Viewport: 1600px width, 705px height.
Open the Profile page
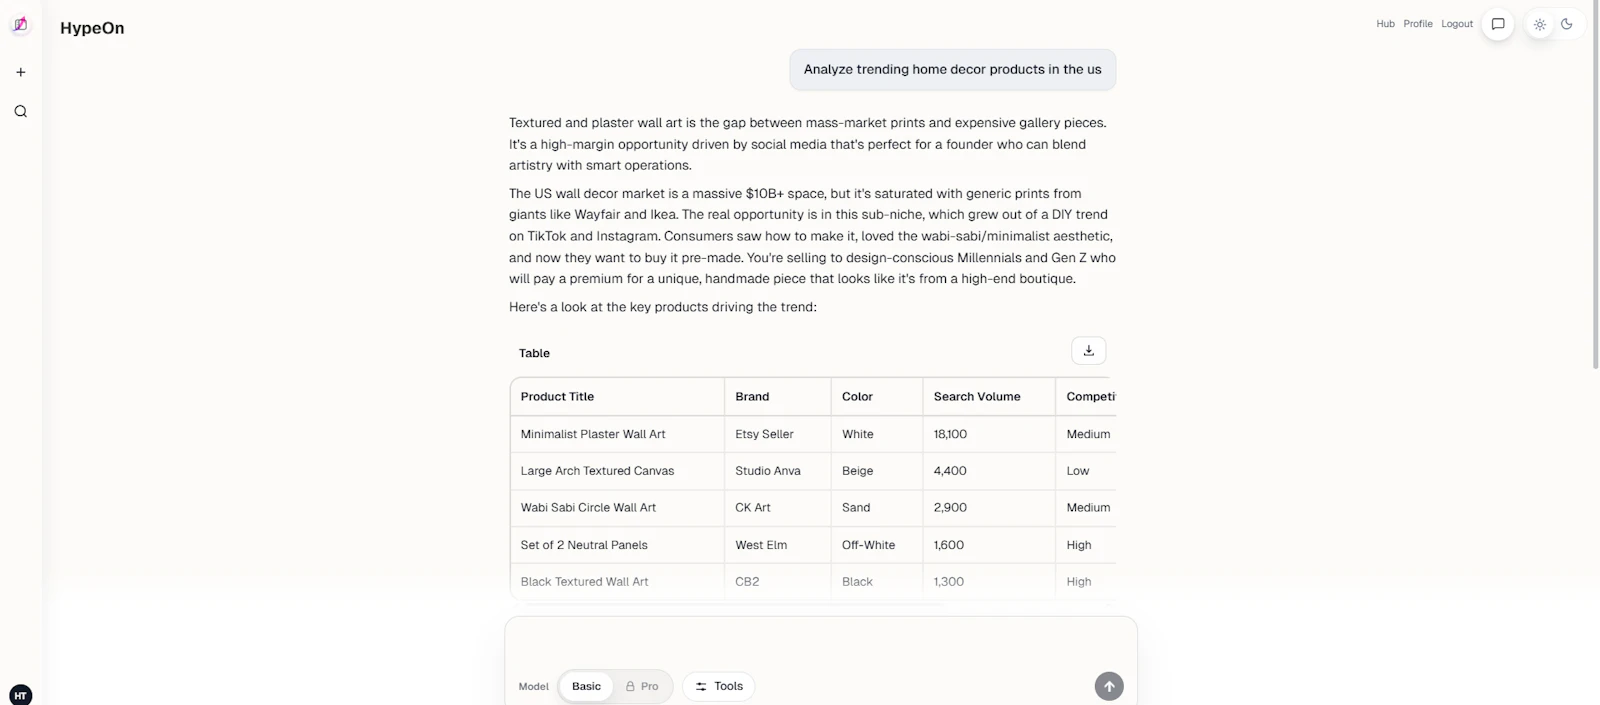1418,24
